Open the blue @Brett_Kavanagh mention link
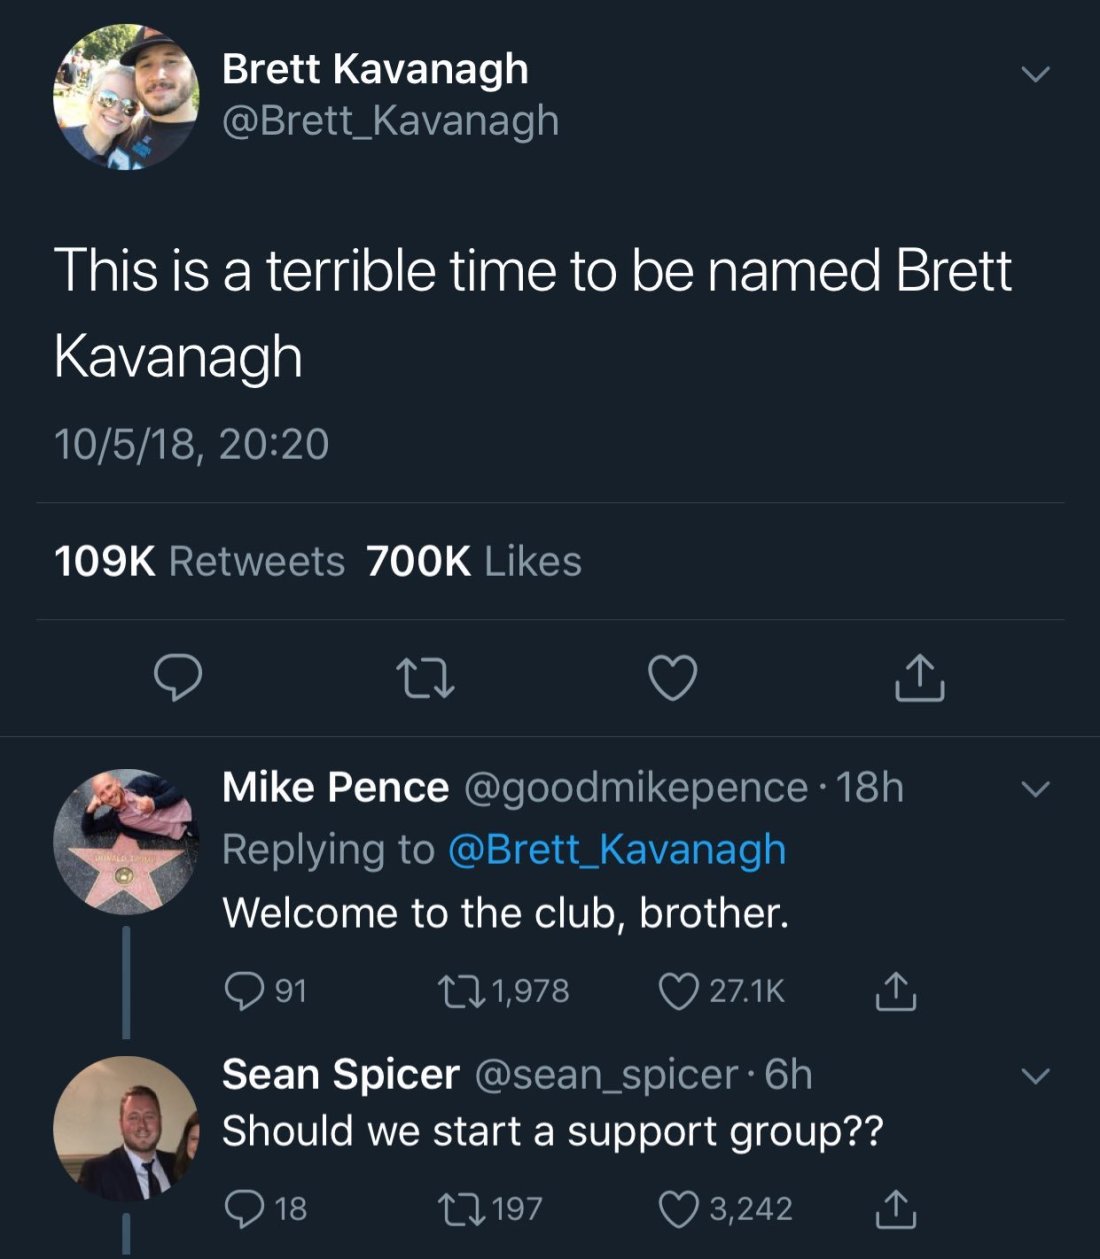This screenshot has height=1259, width=1100. pos(616,850)
